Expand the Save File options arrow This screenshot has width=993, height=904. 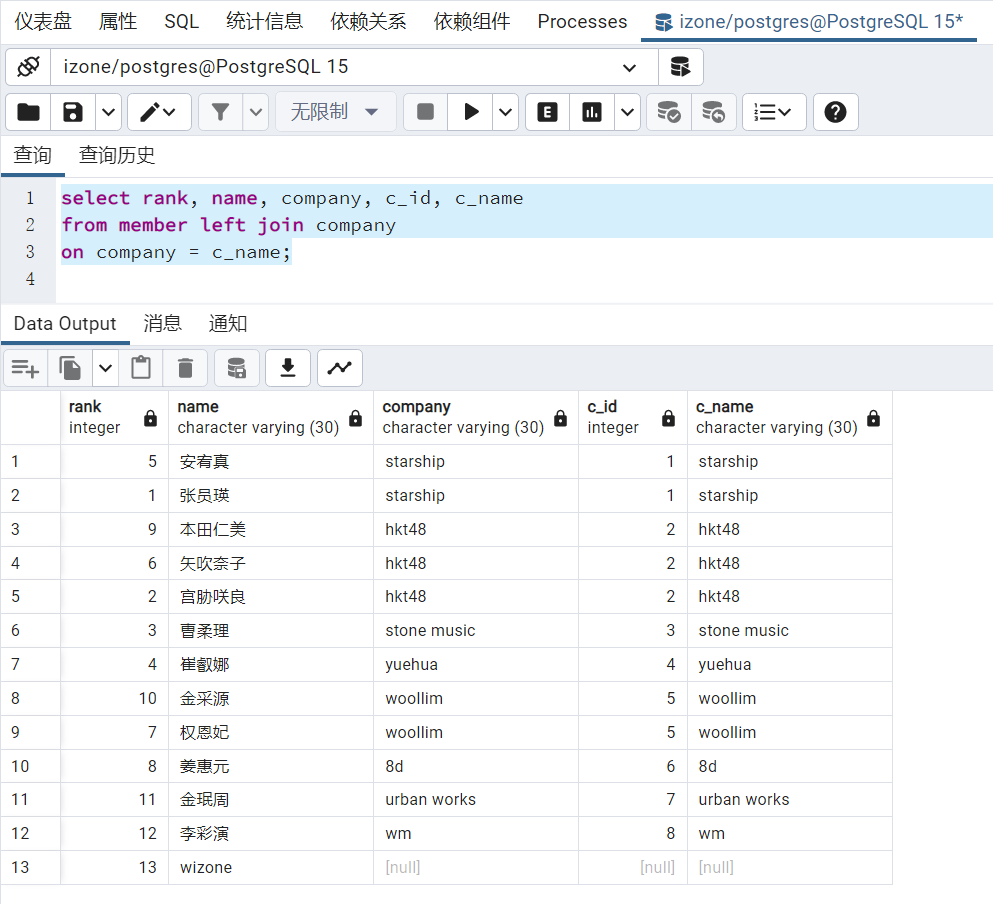tap(108, 112)
